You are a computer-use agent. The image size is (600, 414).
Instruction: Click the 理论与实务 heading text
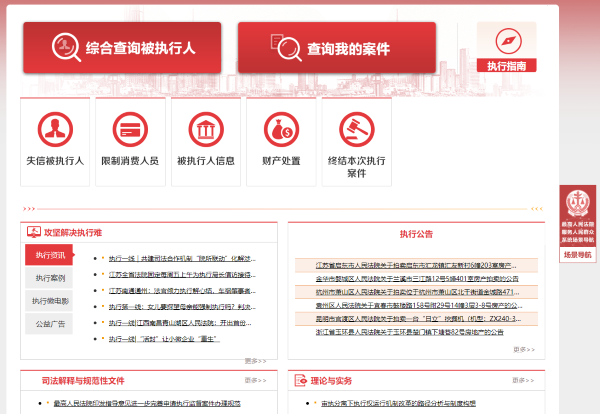pyautogui.click(x=331, y=381)
